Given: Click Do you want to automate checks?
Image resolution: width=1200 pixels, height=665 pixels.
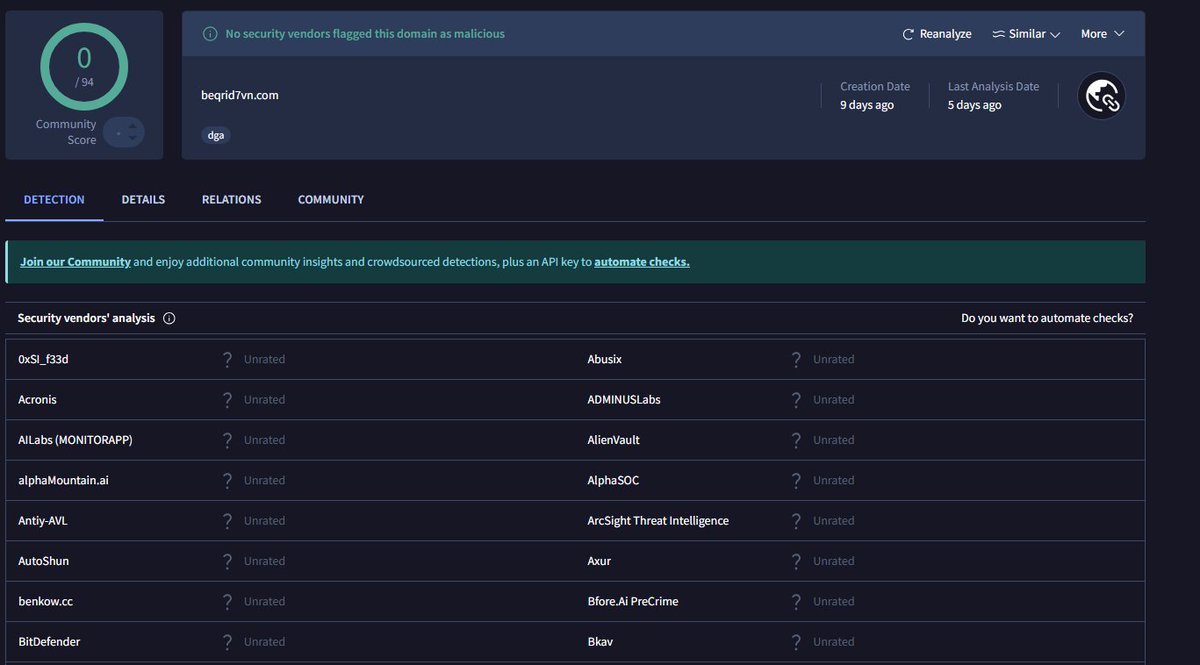Looking at the screenshot, I should pos(1047,318).
